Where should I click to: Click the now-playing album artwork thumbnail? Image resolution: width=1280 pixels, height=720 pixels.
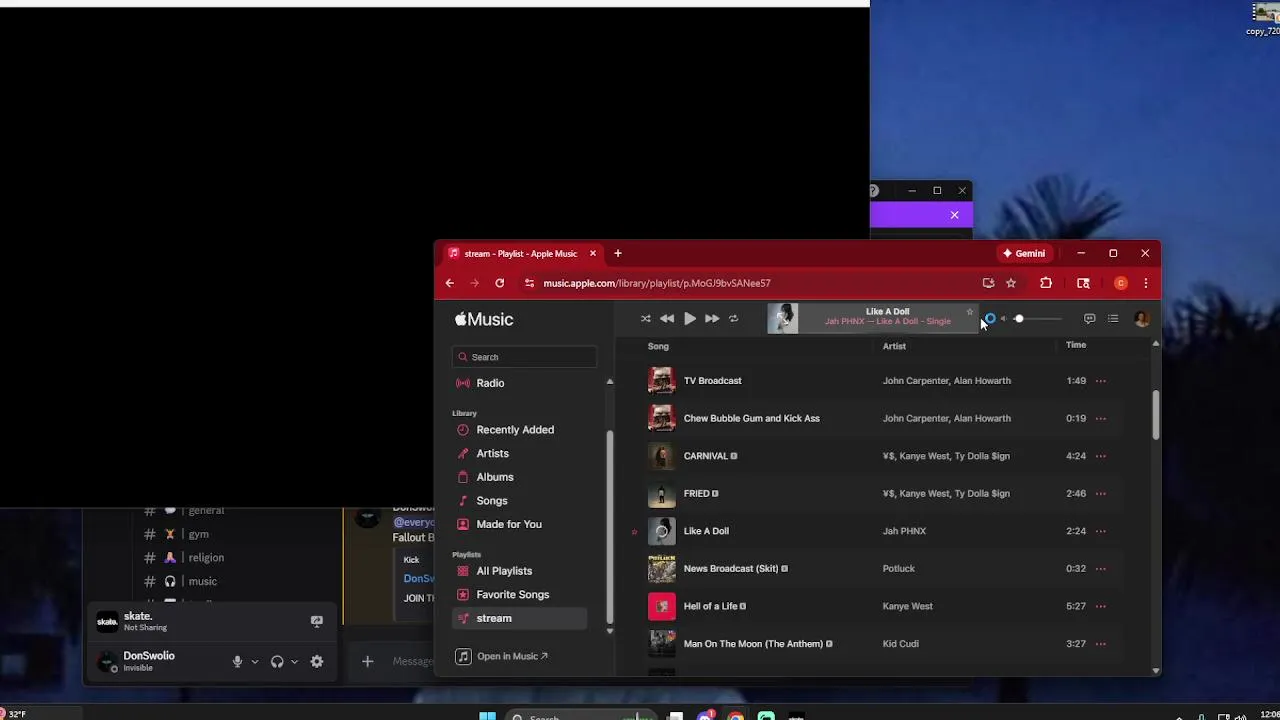(782, 318)
